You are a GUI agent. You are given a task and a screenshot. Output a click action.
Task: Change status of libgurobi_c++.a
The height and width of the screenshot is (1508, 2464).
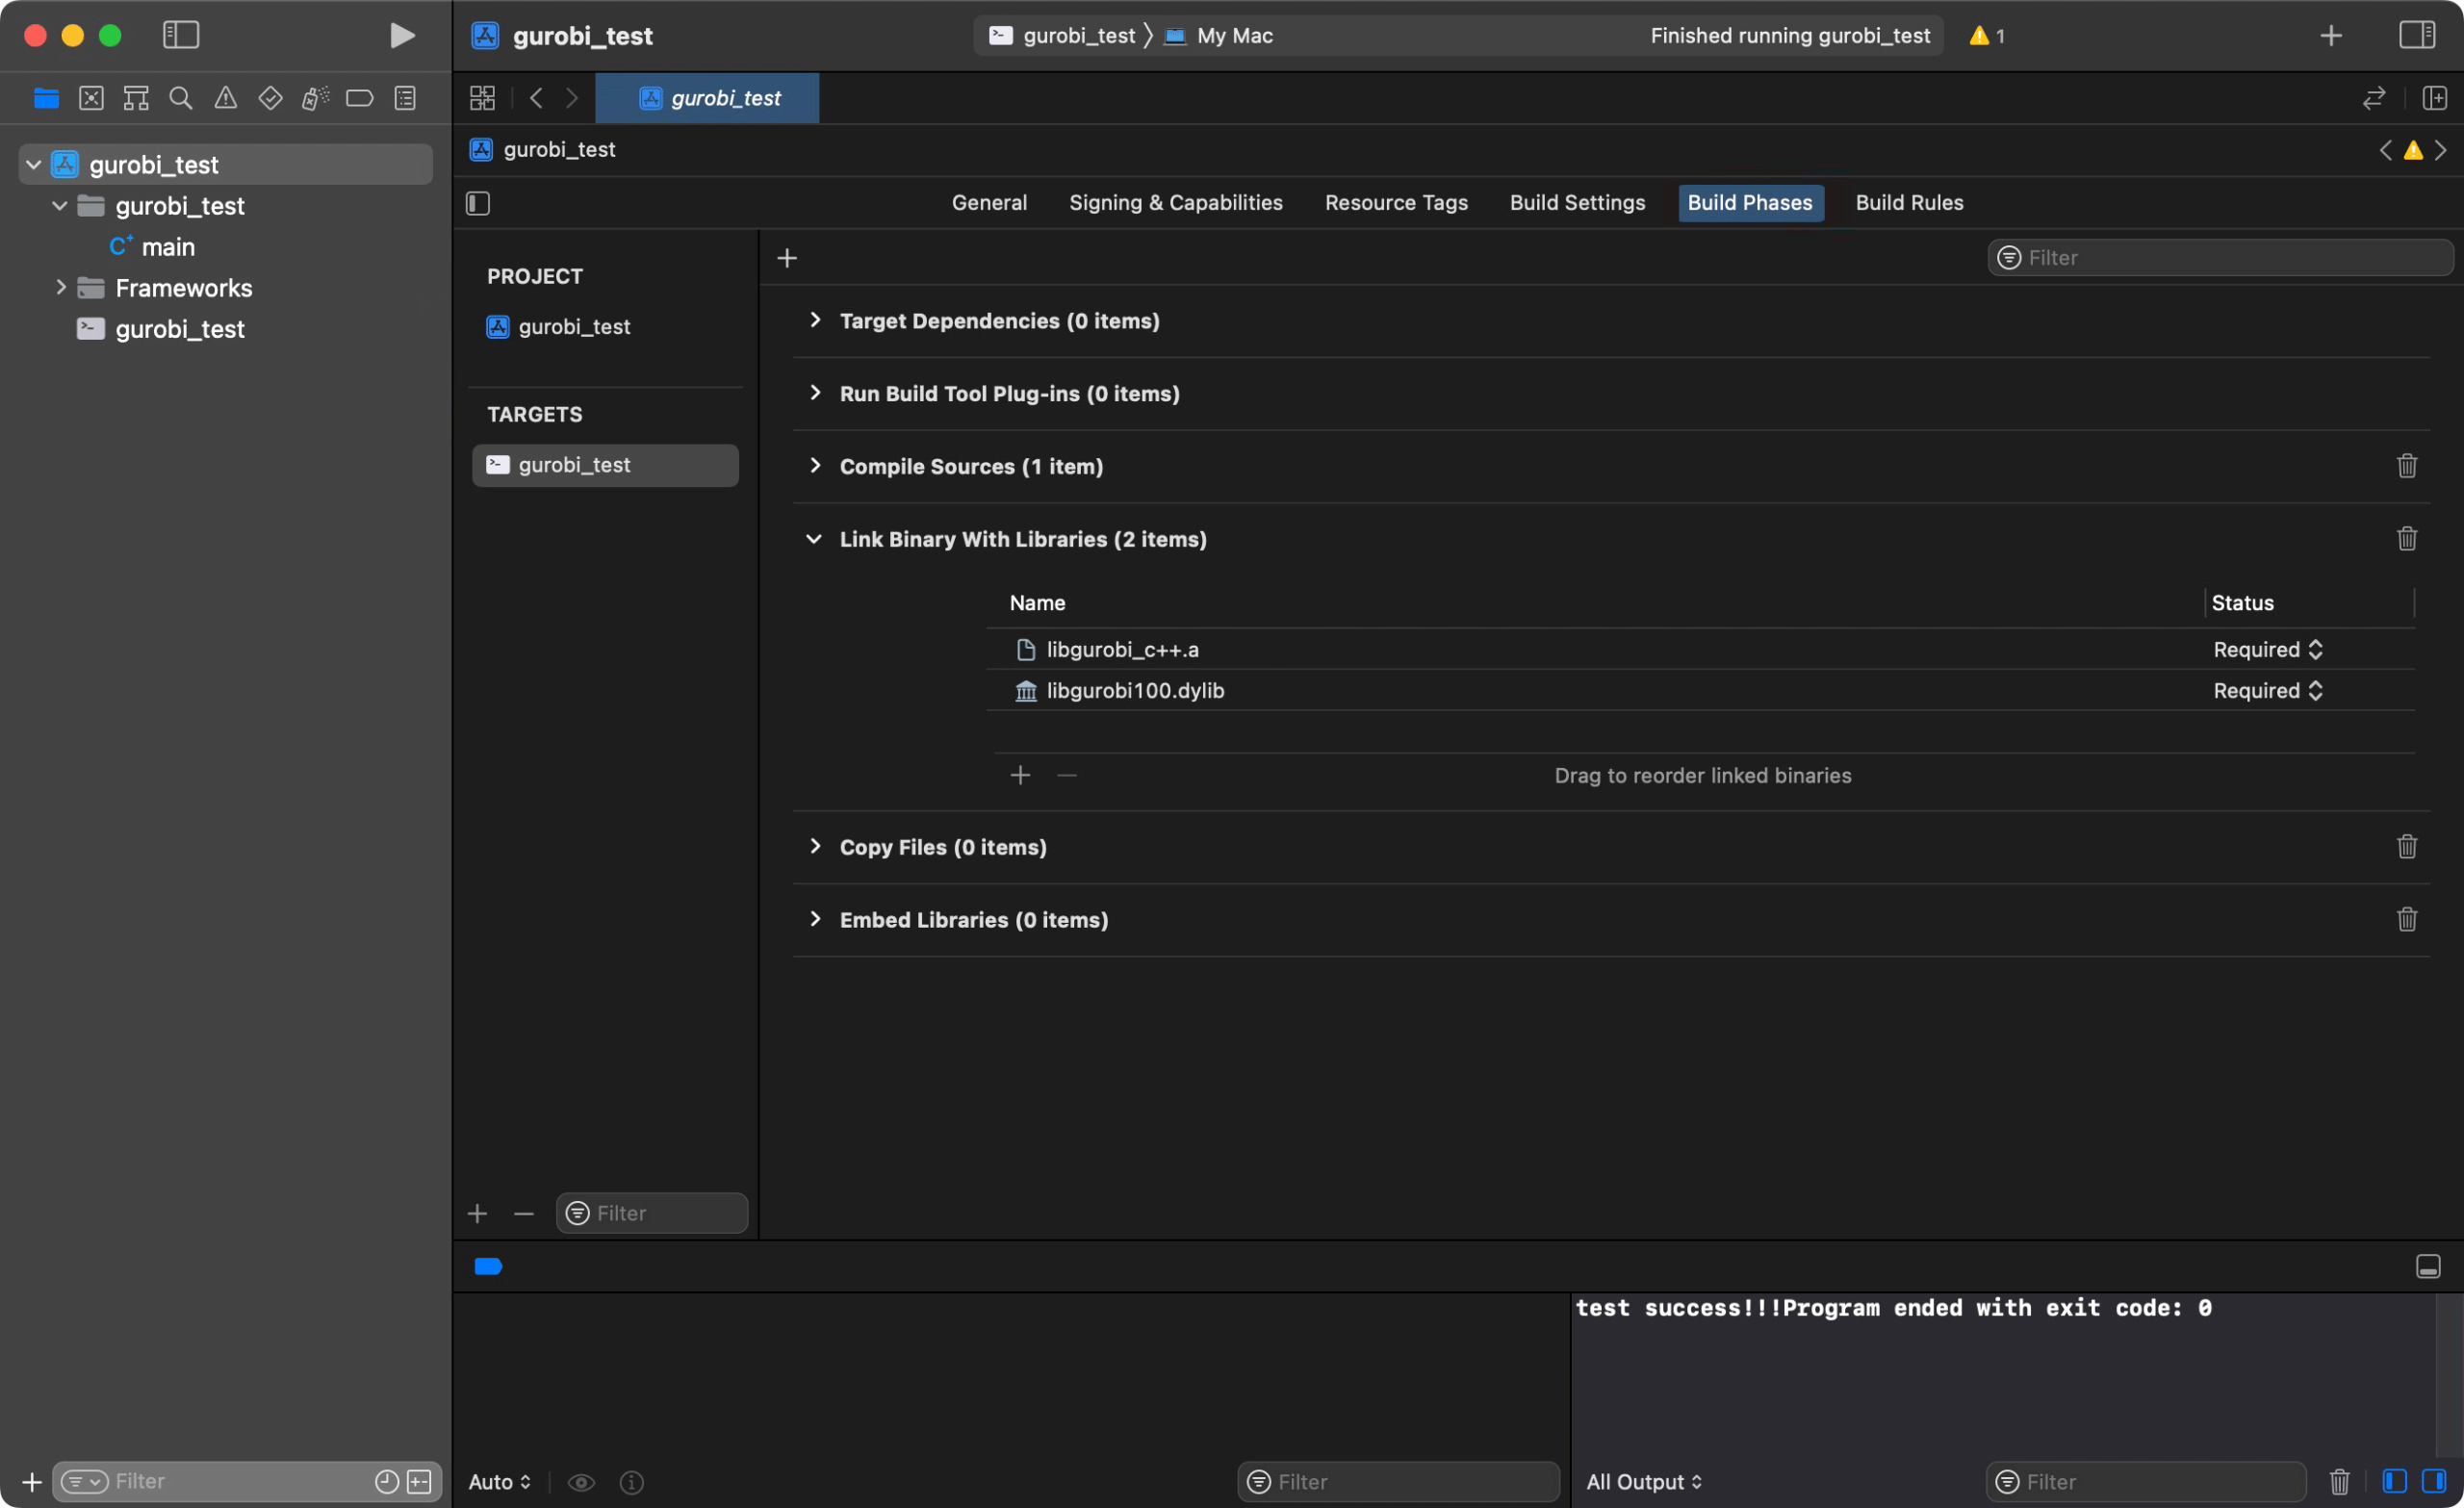tap(2267, 650)
